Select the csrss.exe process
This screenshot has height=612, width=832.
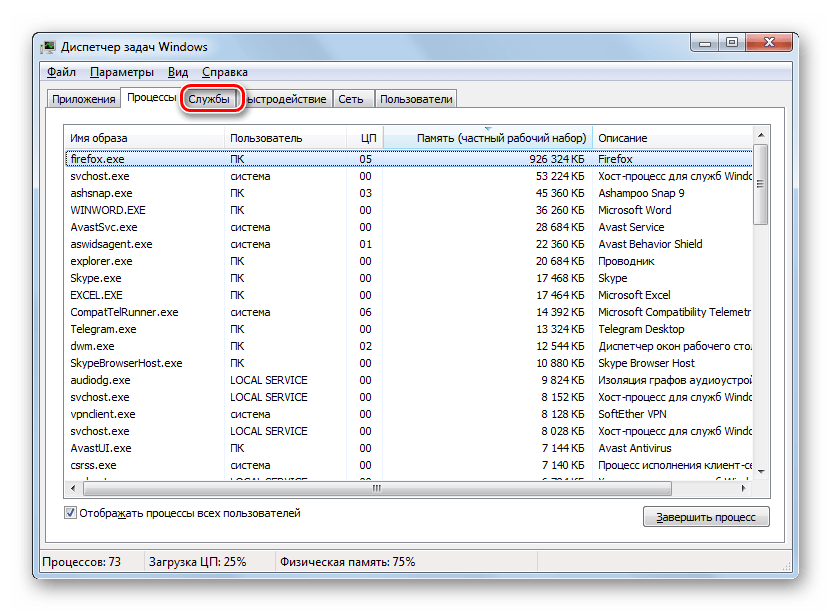tap(409, 465)
